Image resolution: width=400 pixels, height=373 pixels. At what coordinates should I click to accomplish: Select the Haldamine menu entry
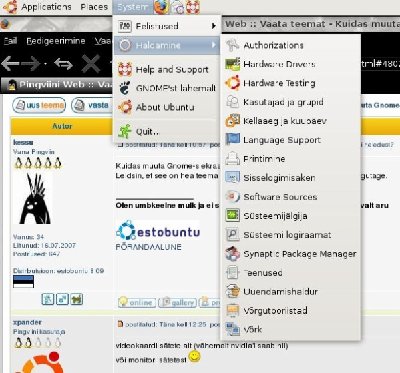pos(167,45)
